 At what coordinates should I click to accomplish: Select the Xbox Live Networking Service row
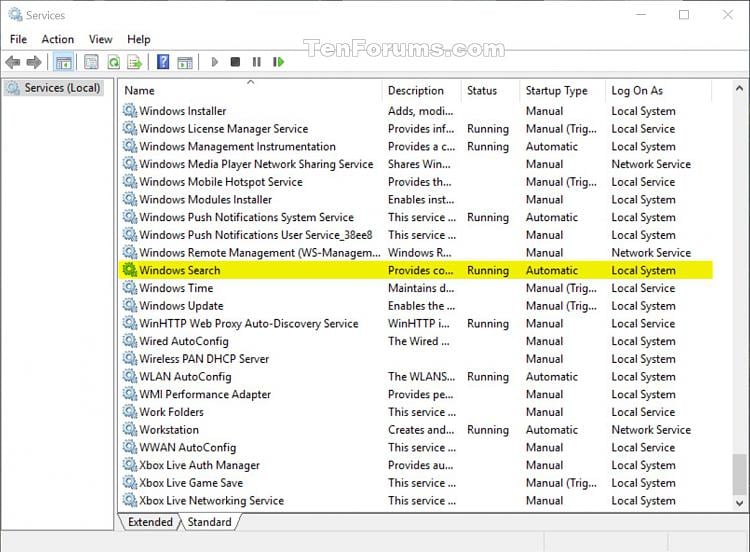click(x=416, y=500)
